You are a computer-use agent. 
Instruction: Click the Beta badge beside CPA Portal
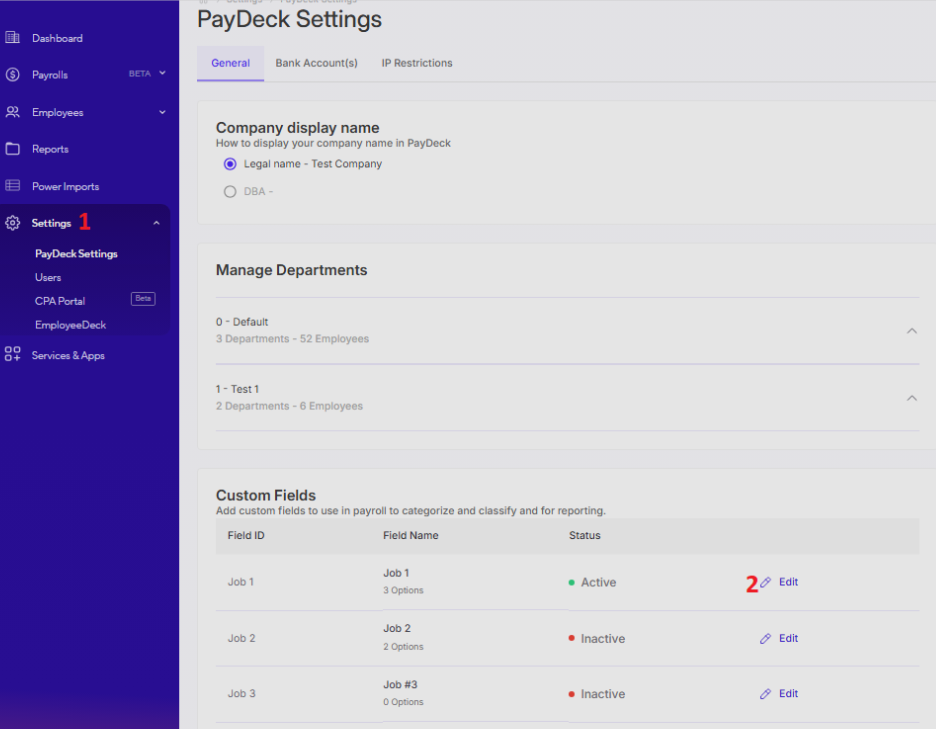click(143, 299)
